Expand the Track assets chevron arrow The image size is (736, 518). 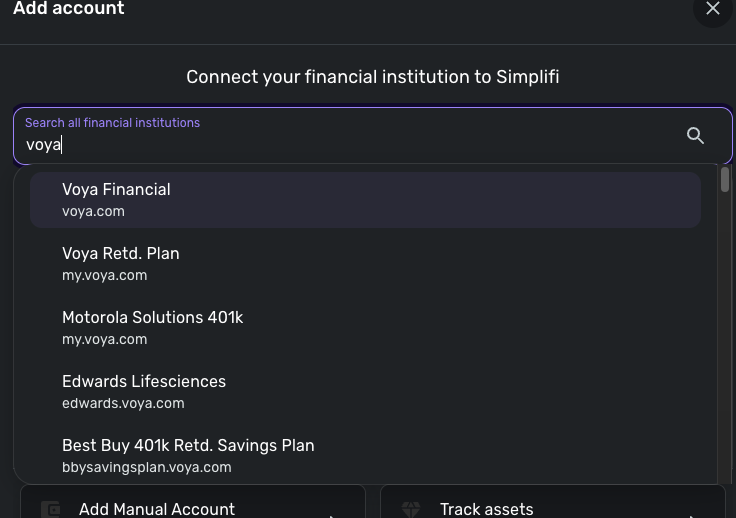coord(692,514)
